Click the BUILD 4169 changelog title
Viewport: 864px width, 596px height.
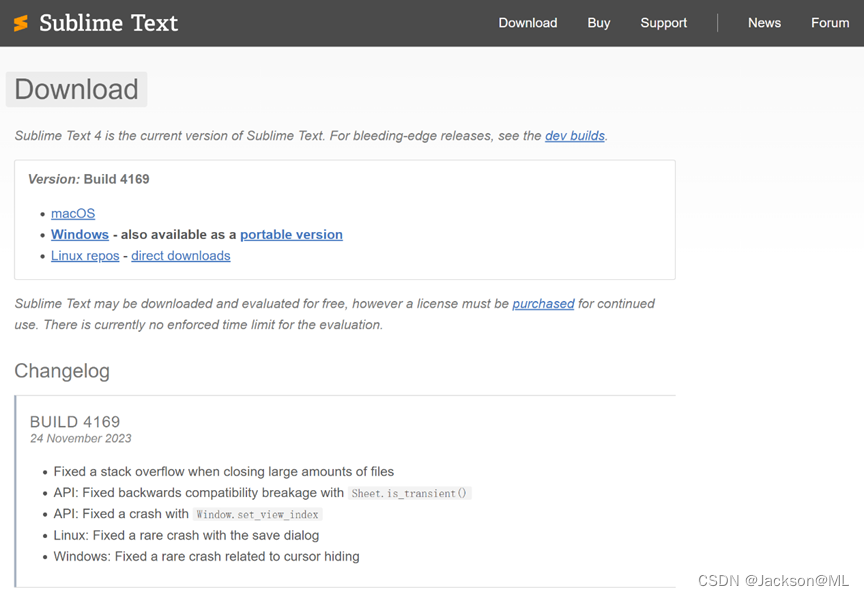(x=75, y=421)
